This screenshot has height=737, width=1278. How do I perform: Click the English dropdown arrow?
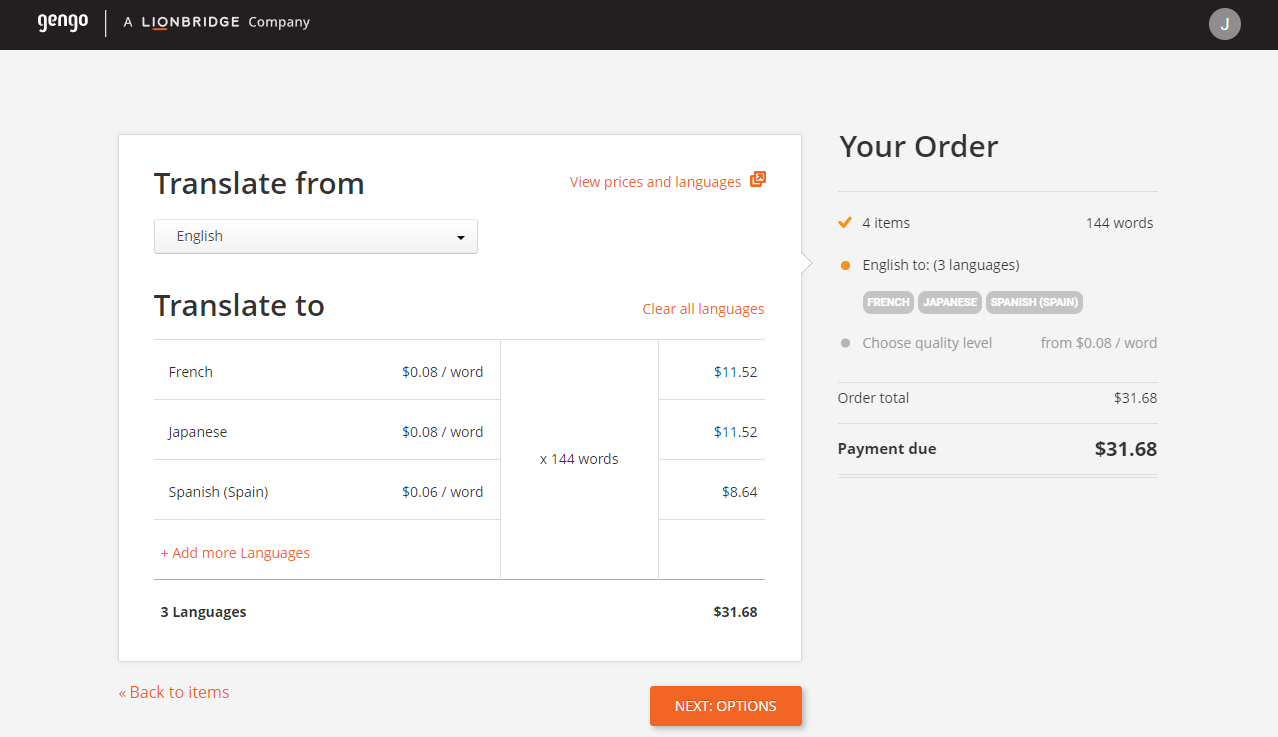[x=460, y=236]
